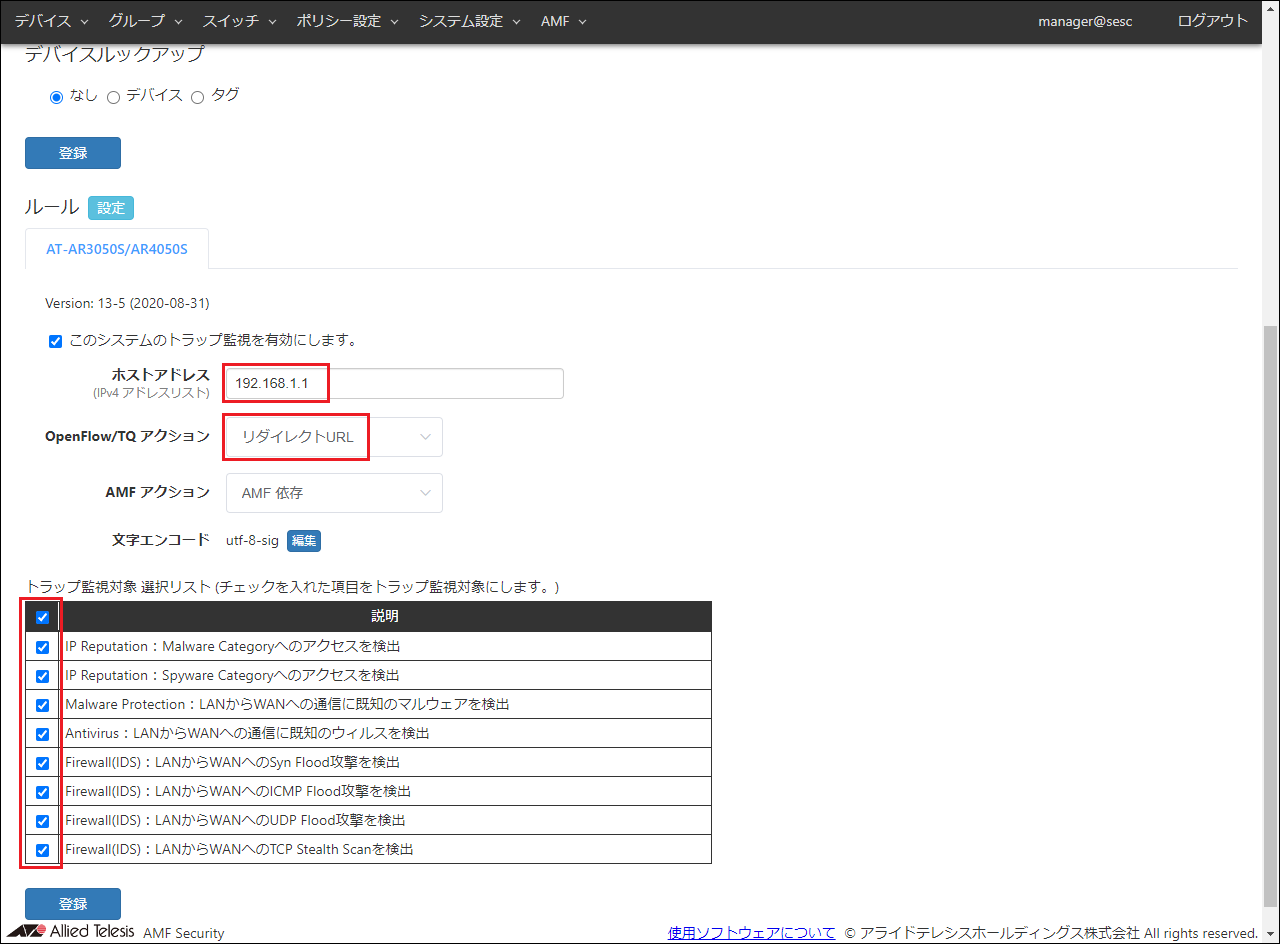The width and height of the screenshot is (1280, 944).
Task: Toggle the TCP Stealth Scan checkbox
Action: [42, 850]
